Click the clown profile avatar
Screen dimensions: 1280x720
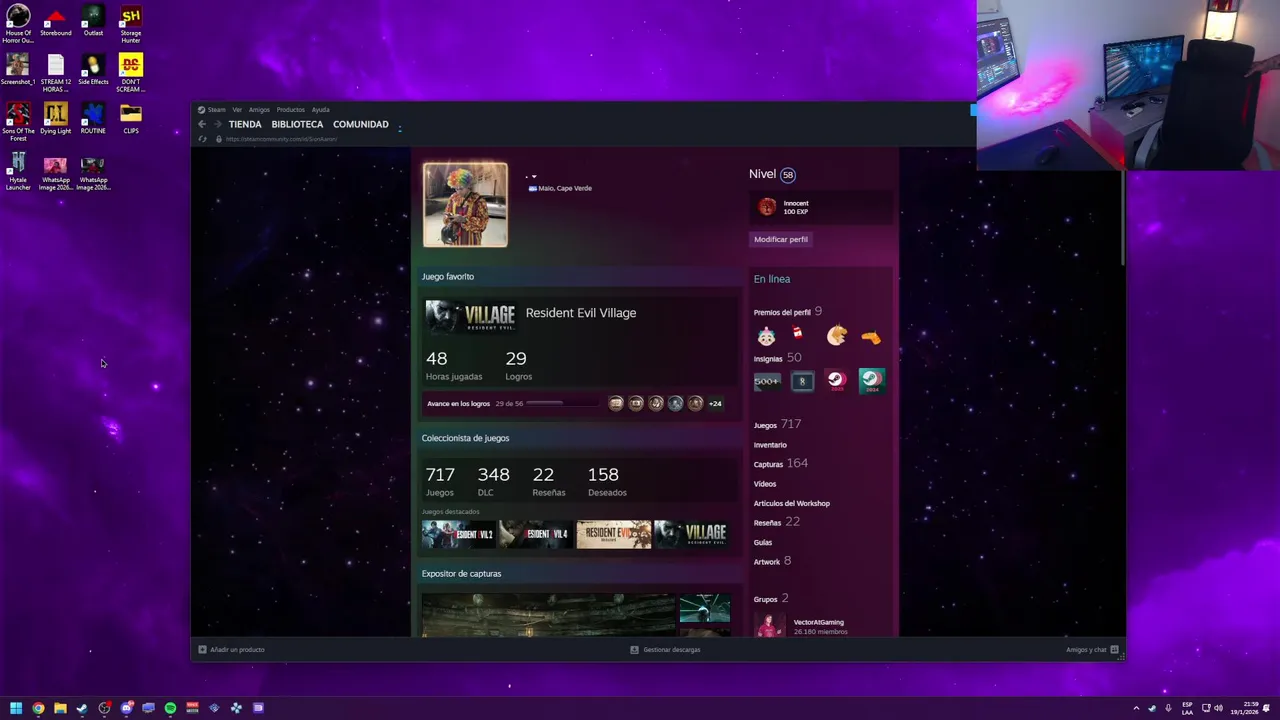465,205
